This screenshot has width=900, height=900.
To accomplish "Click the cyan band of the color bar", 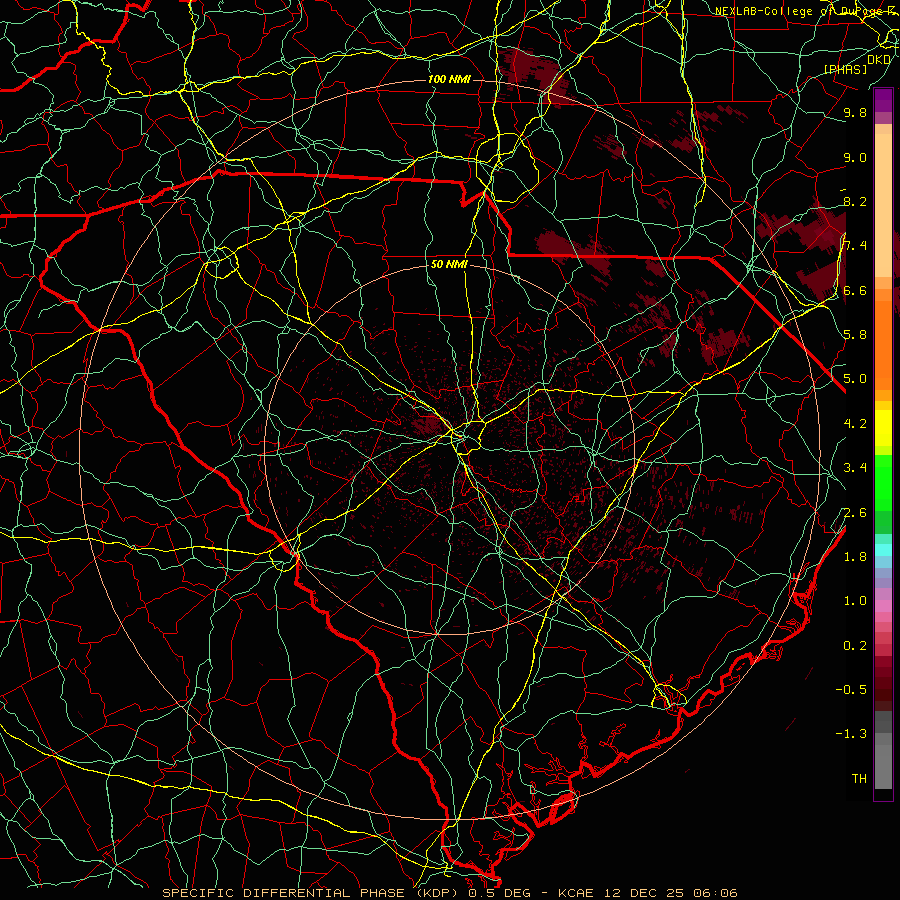I will pyautogui.click(x=883, y=550).
